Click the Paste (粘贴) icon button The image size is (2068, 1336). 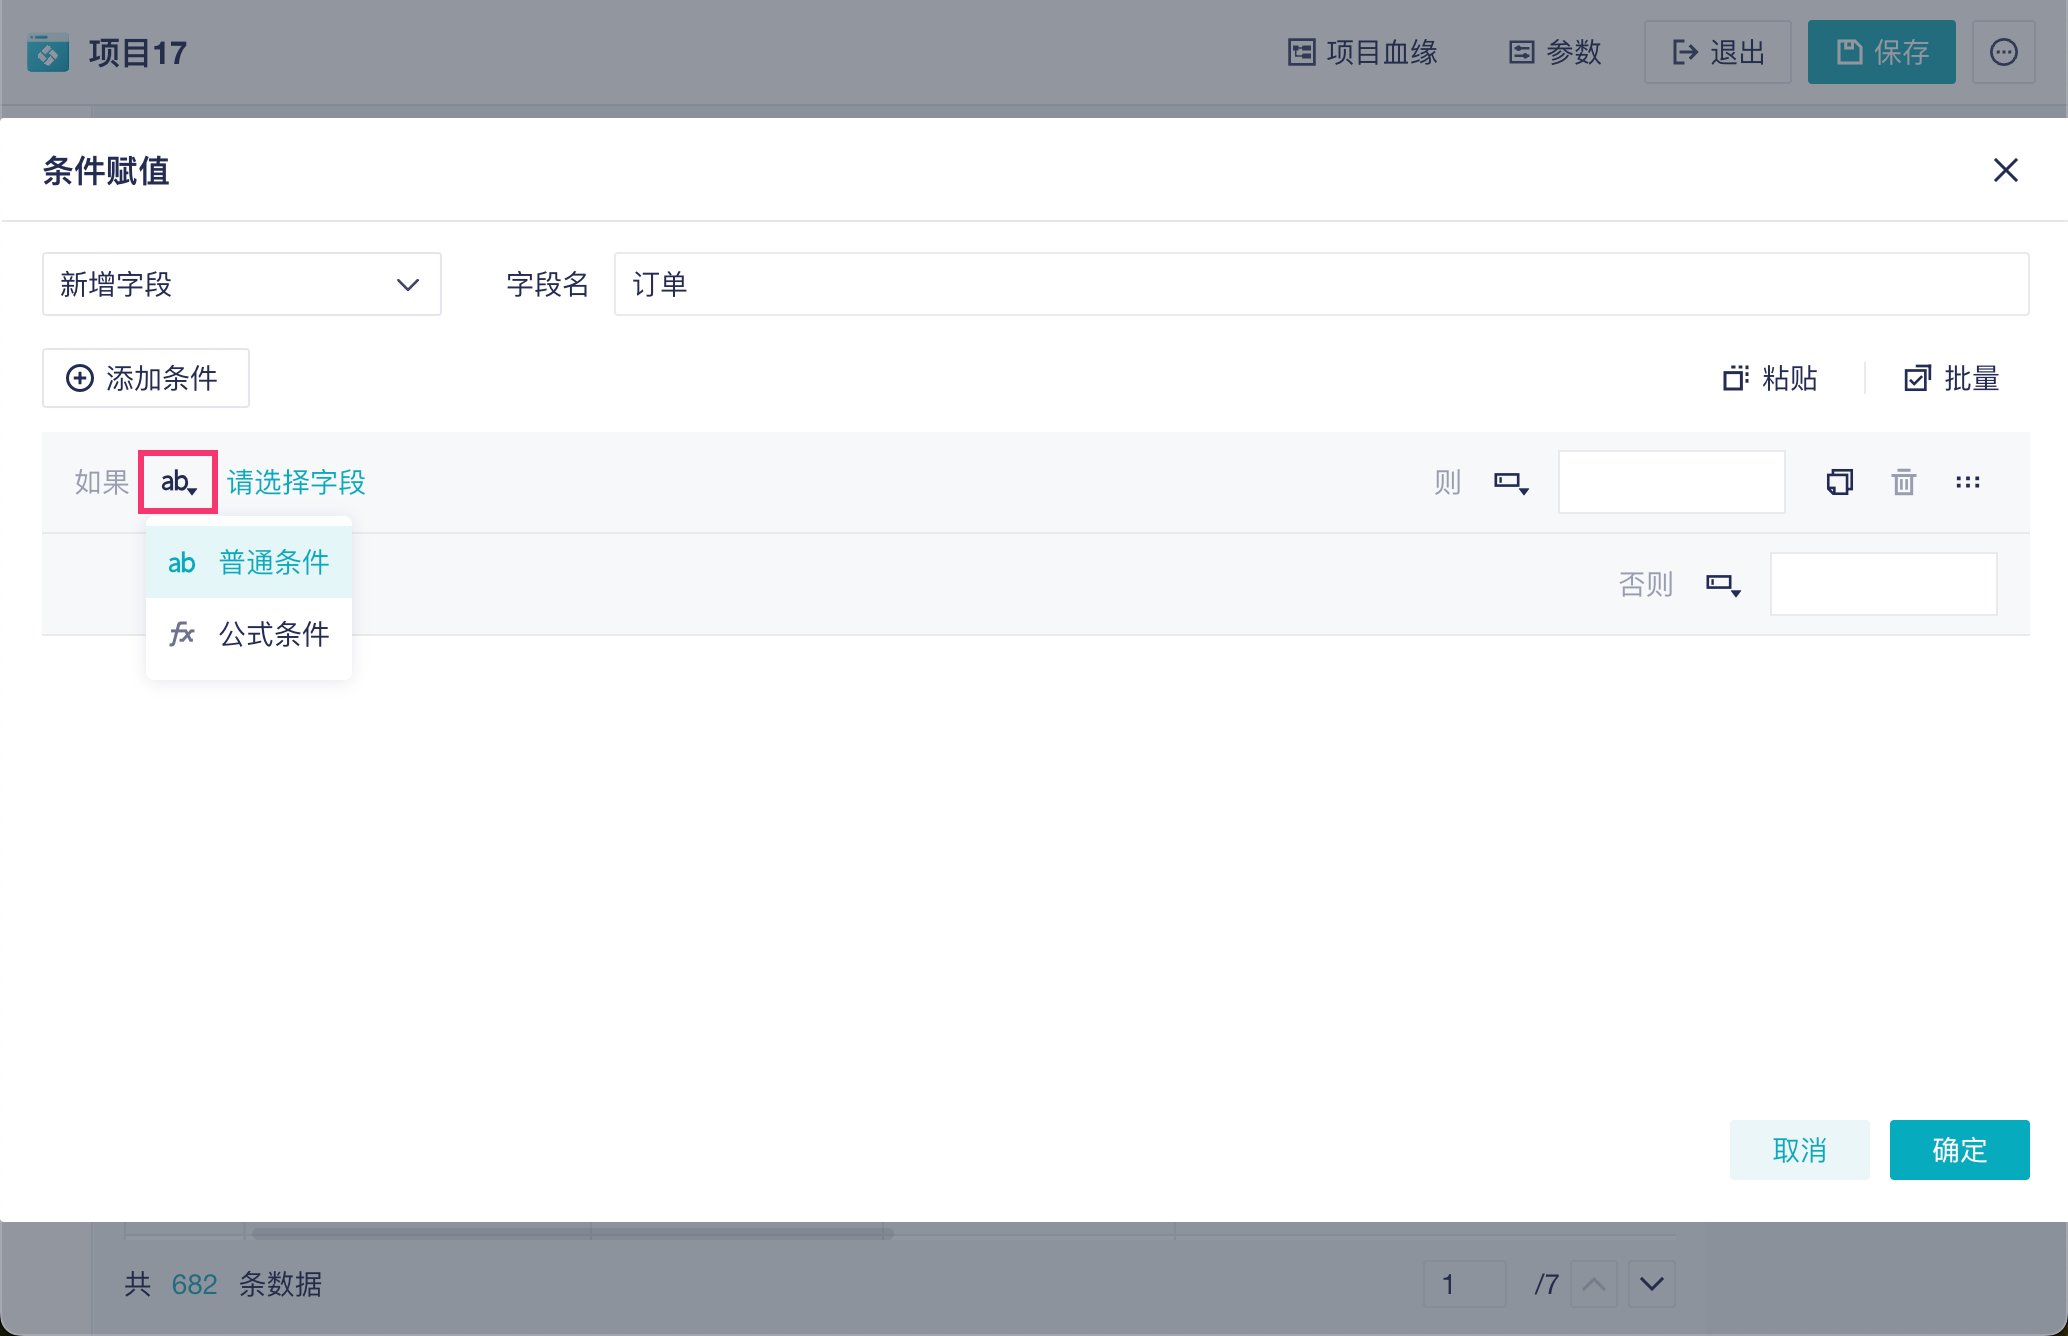coord(1769,378)
